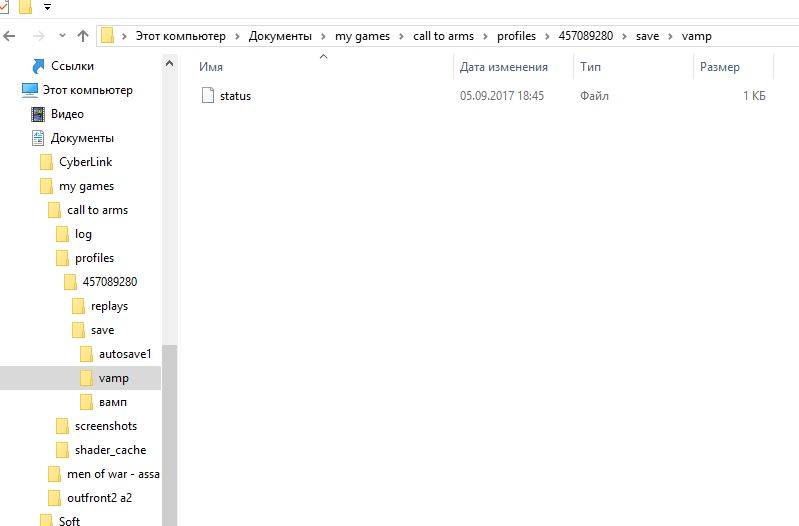The height and width of the screenshot is (526, 799).
Task: Click the "Файл" type cell
Action: [594, 96]
